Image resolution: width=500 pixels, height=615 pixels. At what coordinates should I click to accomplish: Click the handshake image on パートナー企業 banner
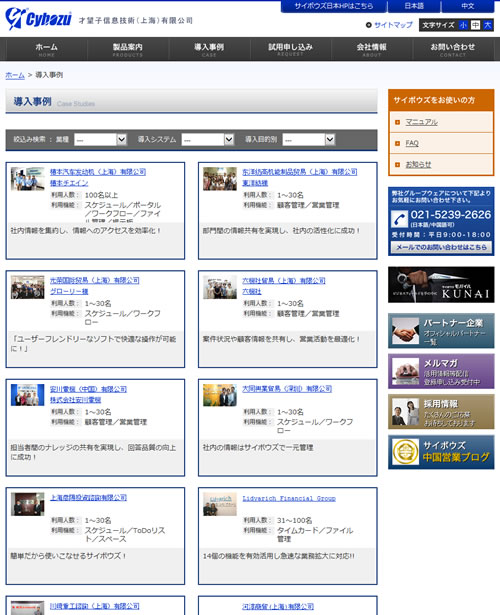pos(405,331)
